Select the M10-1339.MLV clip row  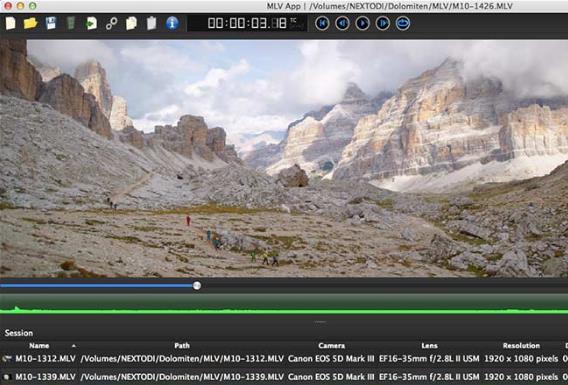click(284, 377)
